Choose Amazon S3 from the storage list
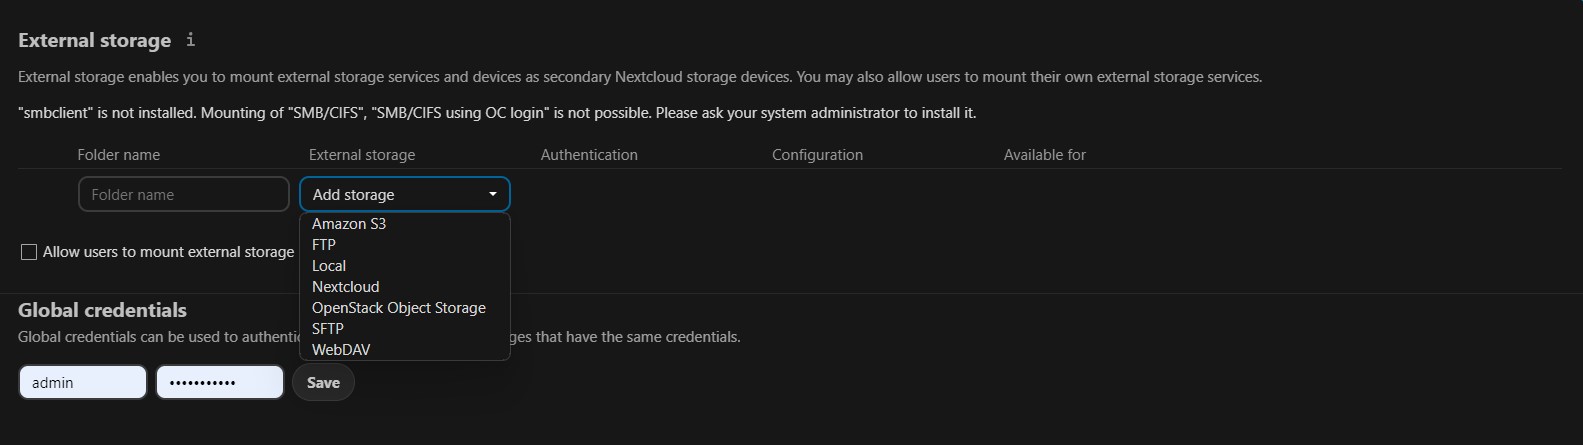This screenshot has height=445, width=1583. 349,224
